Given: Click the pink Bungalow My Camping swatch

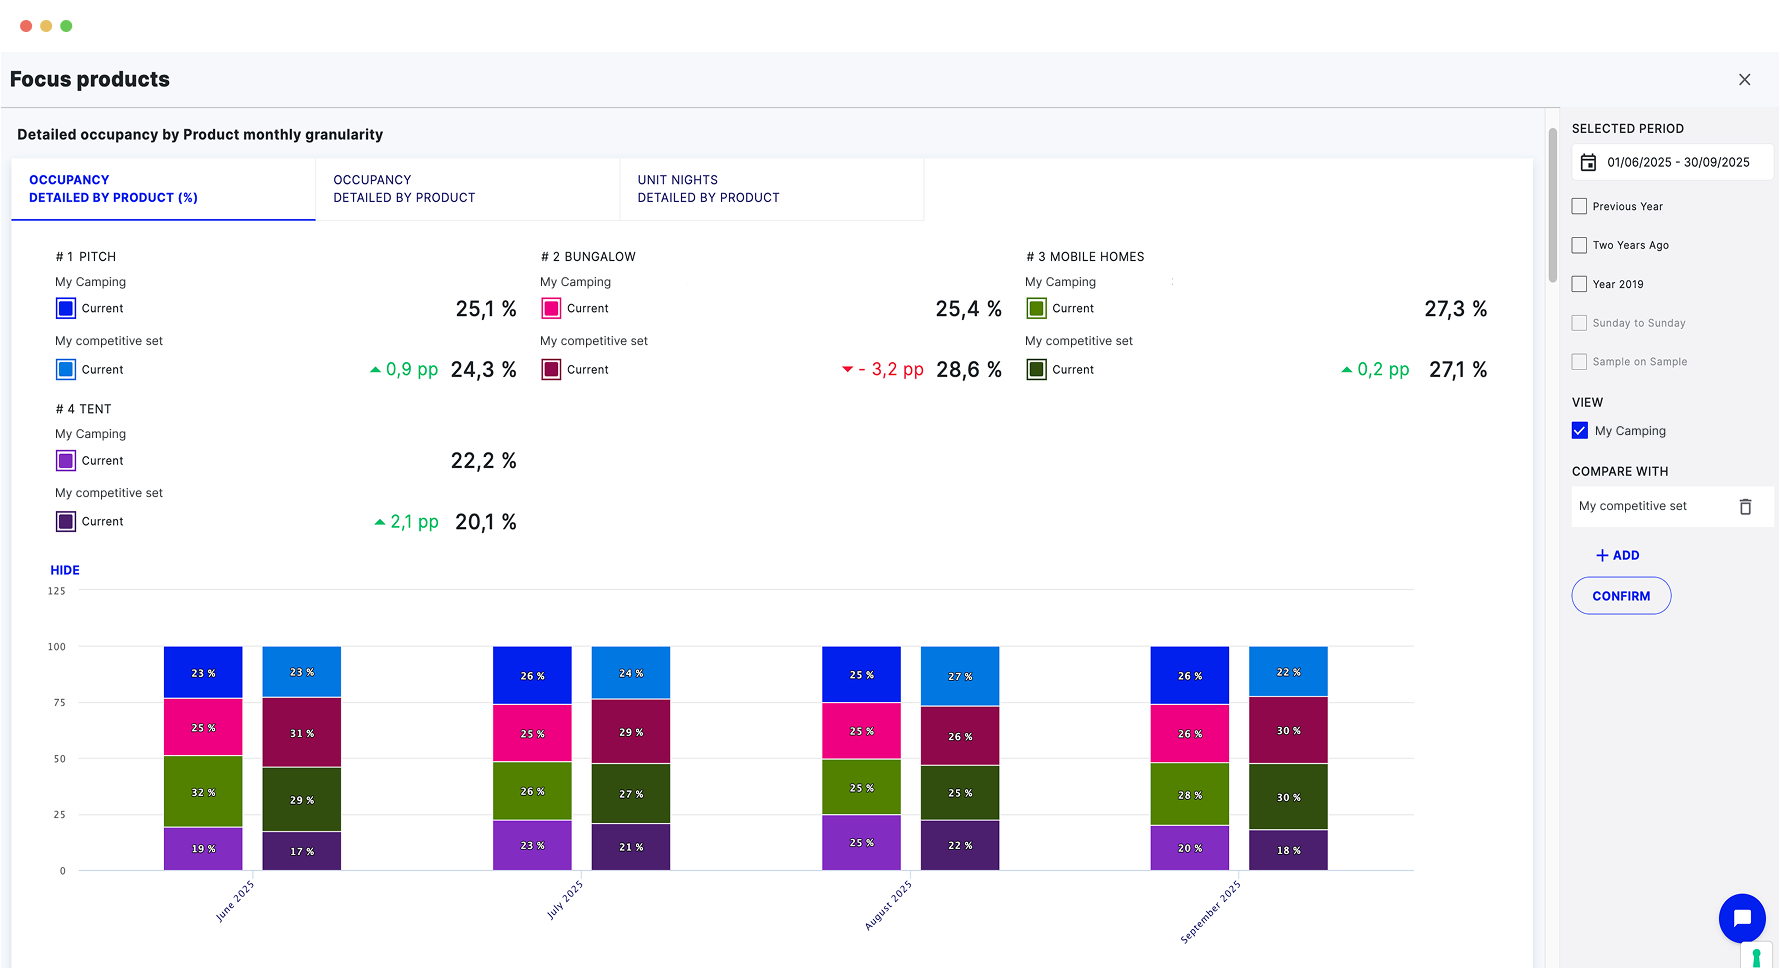Looking at the screenshot, I should (551, 309).
